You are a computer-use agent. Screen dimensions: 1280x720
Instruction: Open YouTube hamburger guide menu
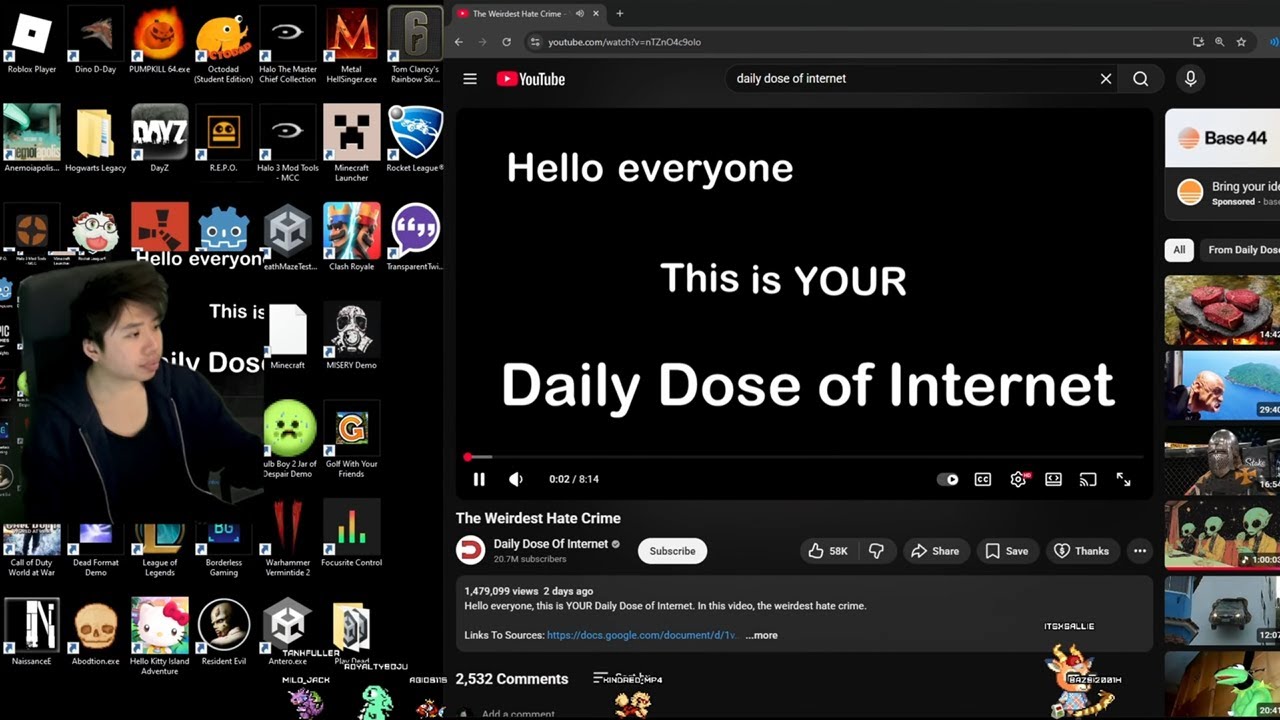(470, 79)
